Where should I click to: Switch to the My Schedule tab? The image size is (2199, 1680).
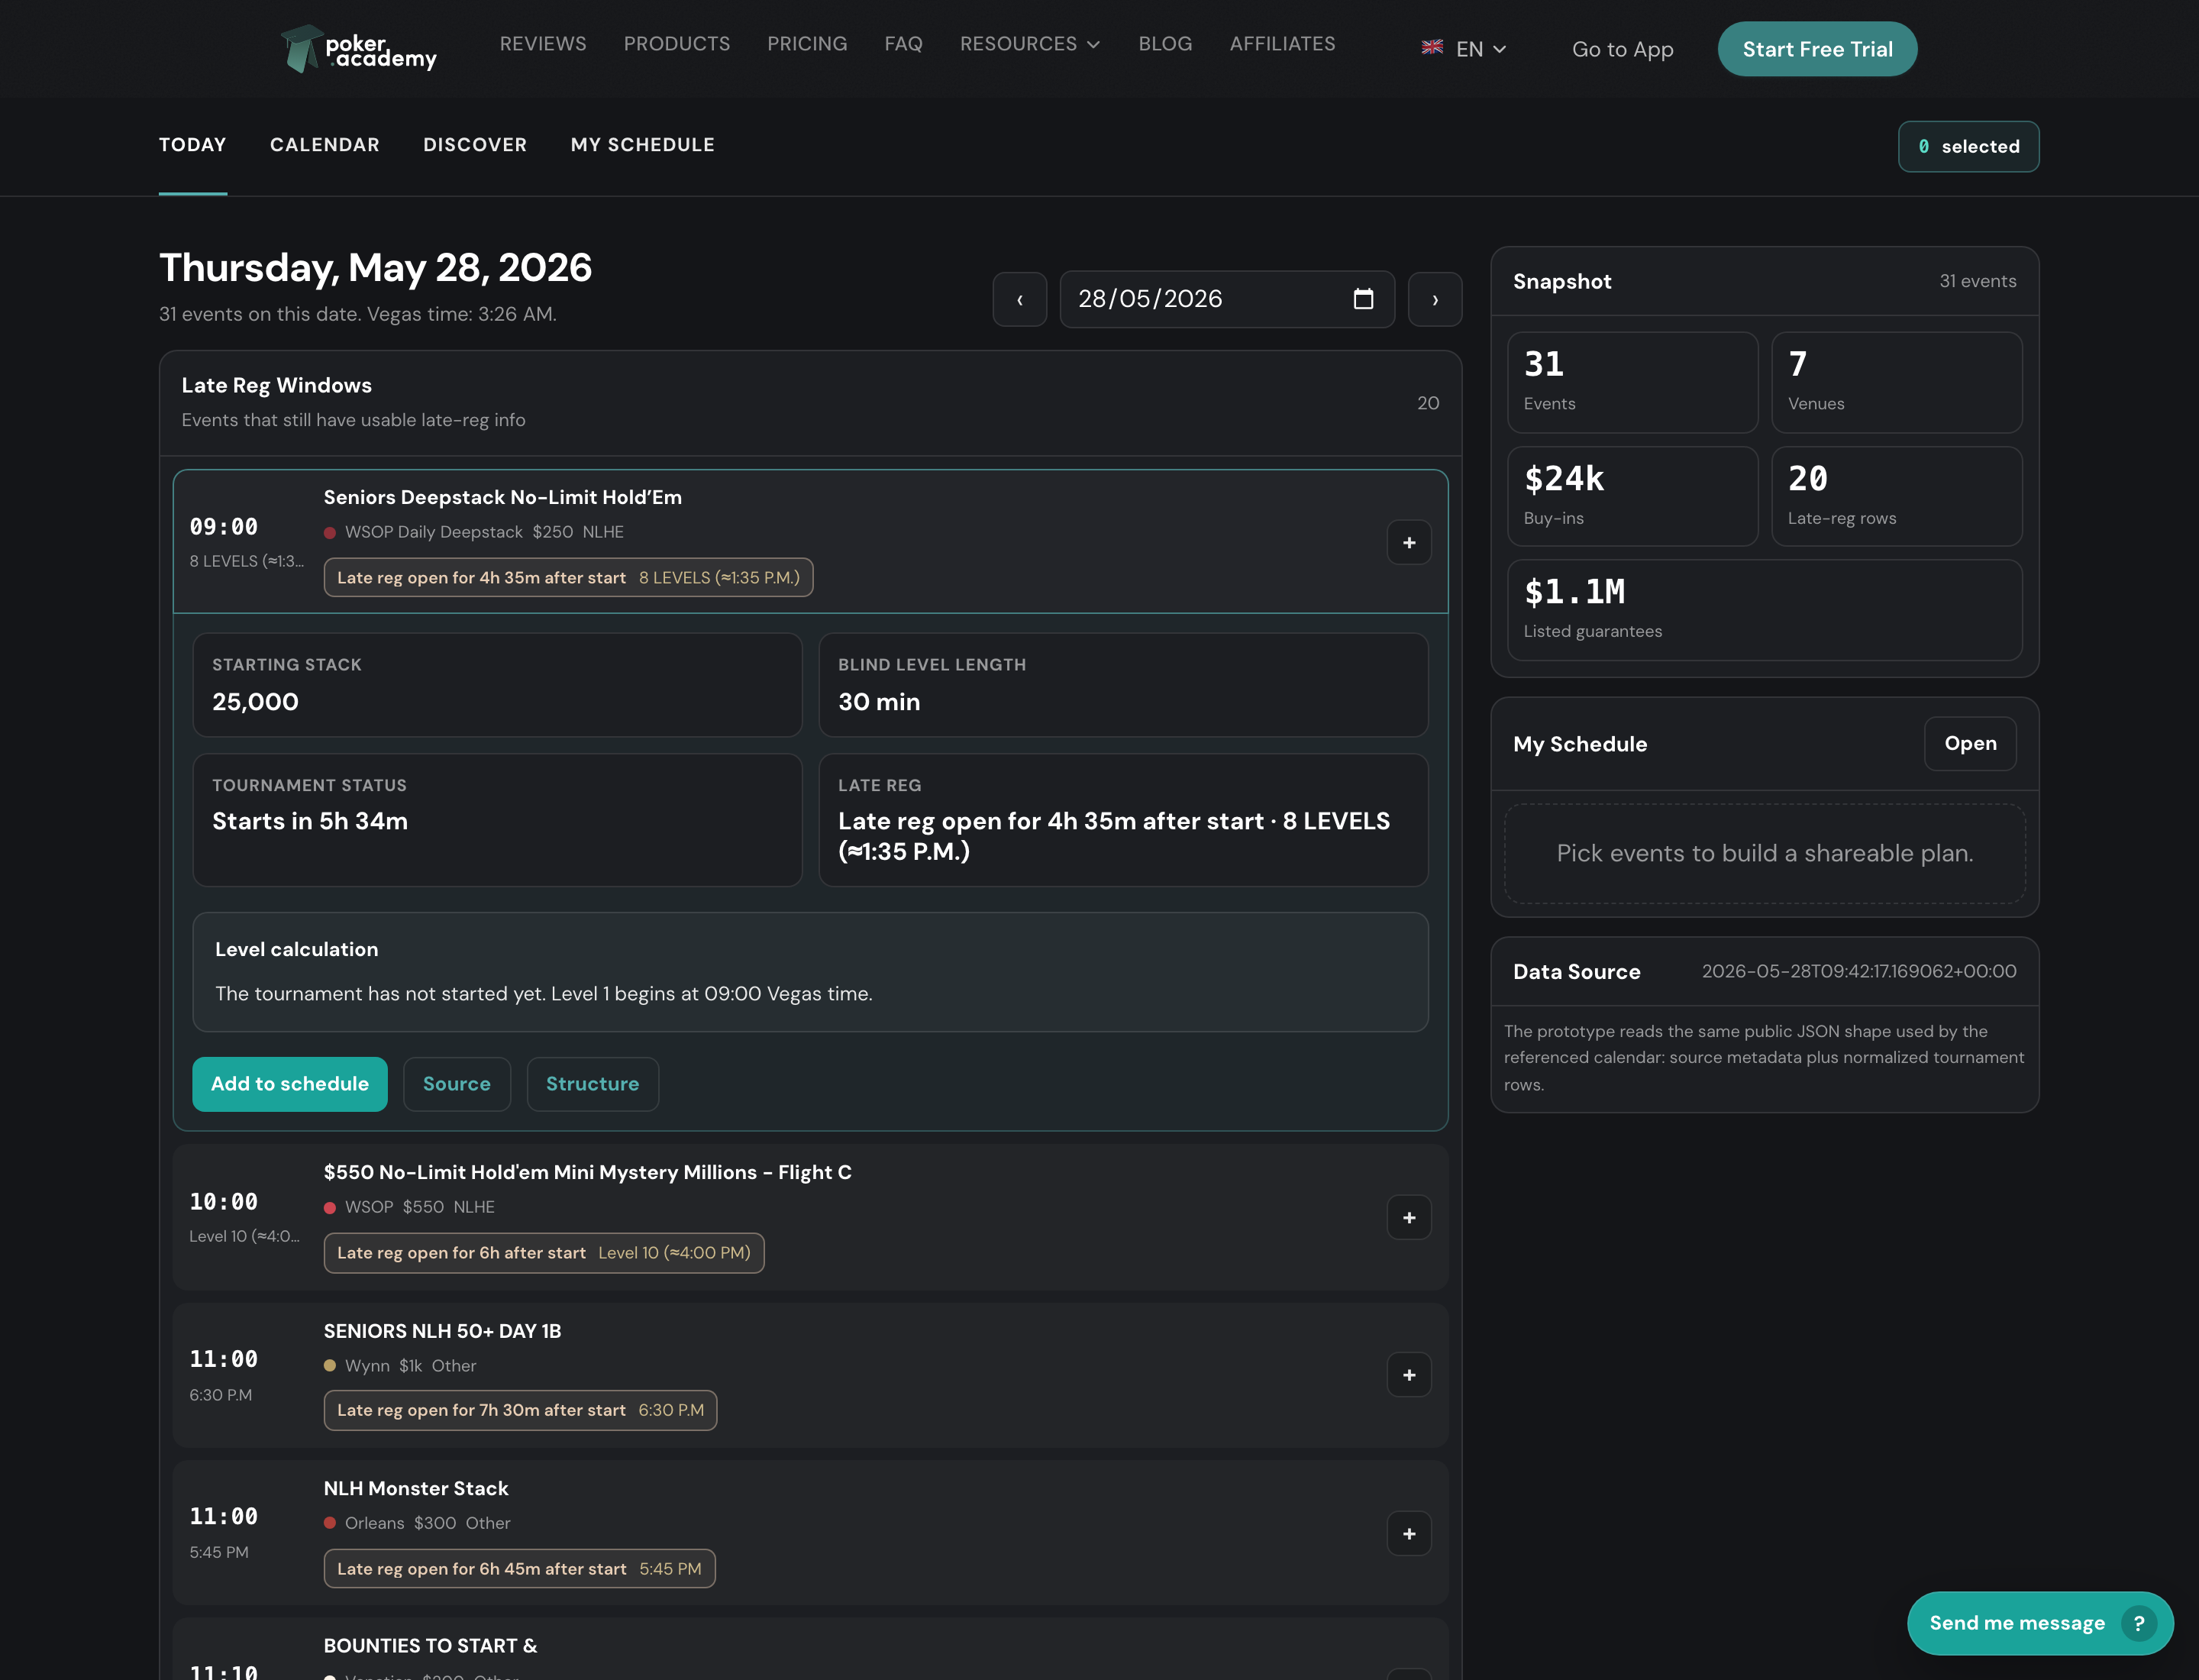pos(643,145)
